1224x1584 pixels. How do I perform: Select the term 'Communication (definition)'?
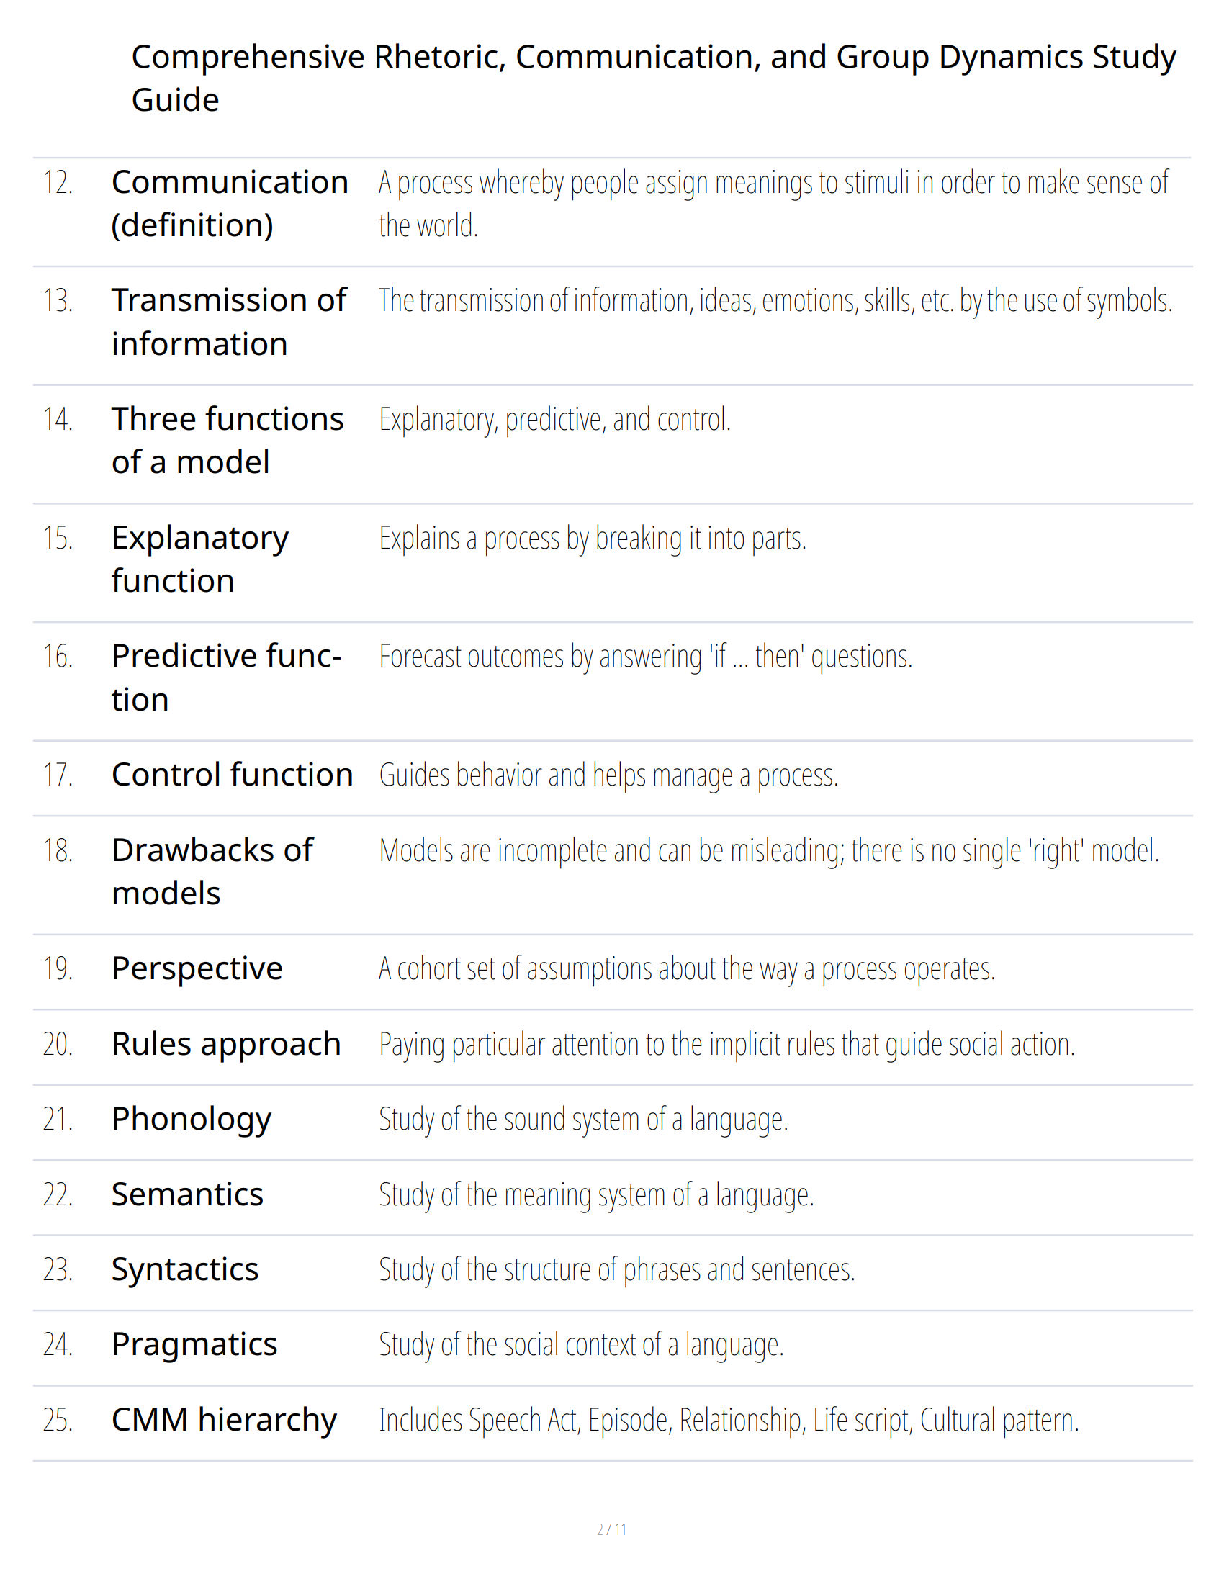230,204
